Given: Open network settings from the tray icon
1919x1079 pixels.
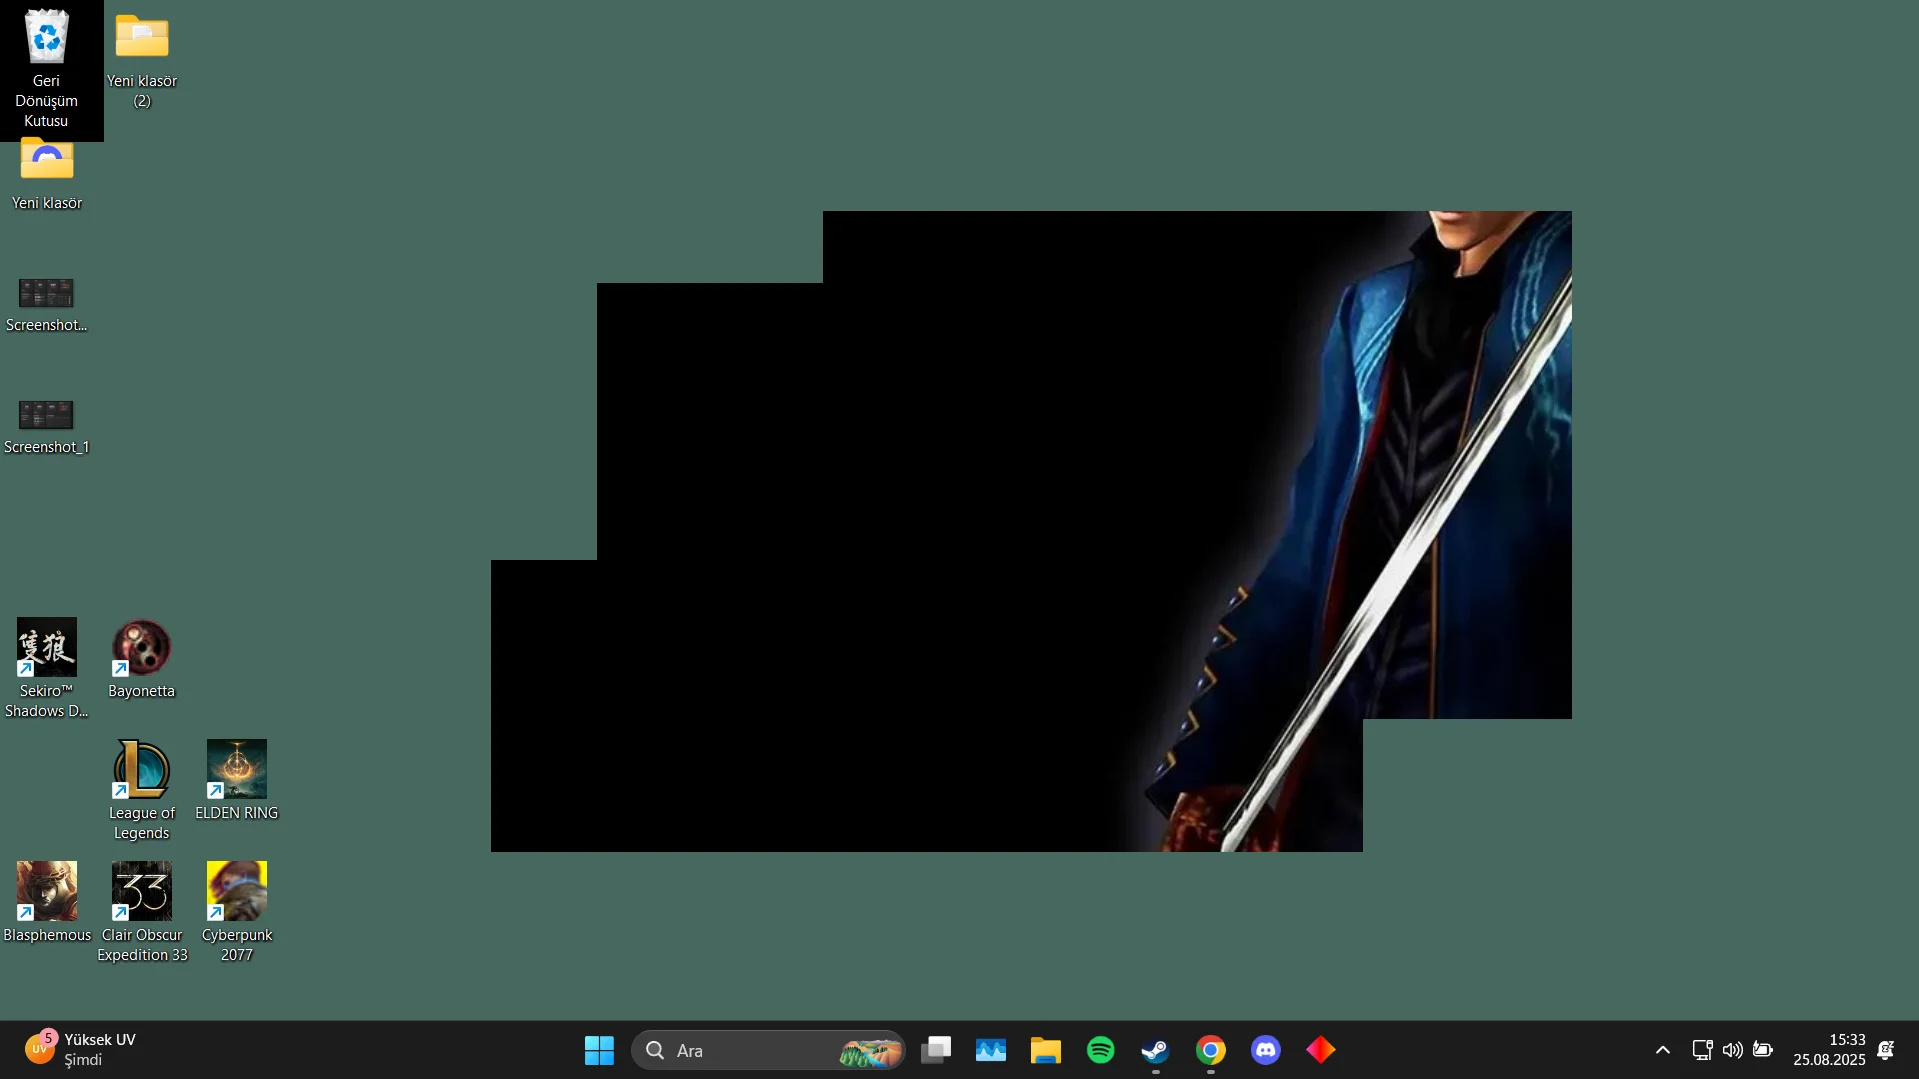Looking at the screenshot, I should tap(1702, 1050).
